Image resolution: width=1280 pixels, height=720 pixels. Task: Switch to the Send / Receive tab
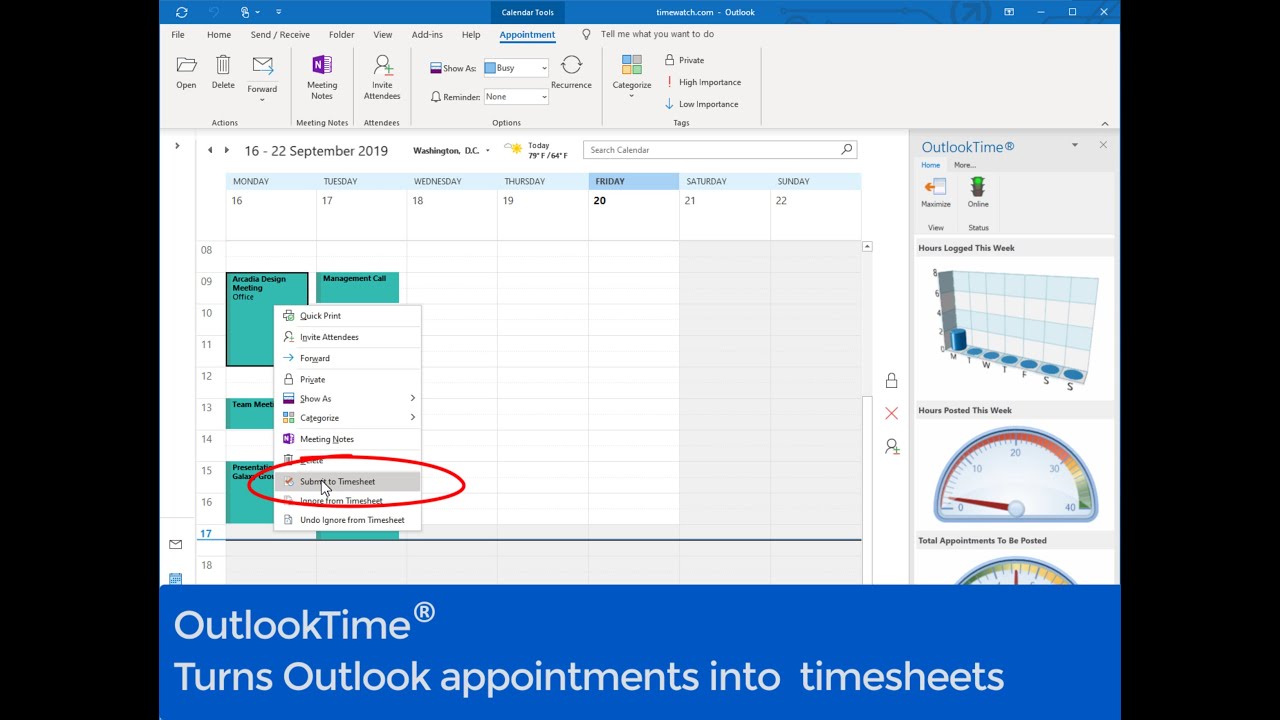point(280,34)
